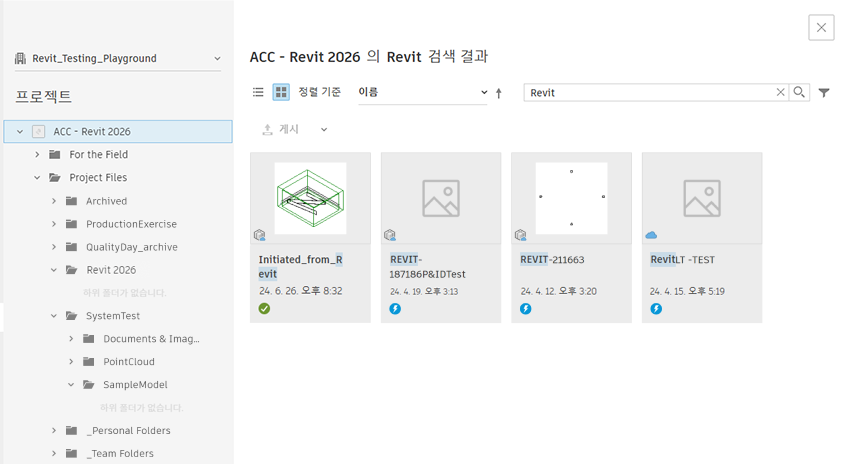Expand the PointCloud folder

(71, 361)
